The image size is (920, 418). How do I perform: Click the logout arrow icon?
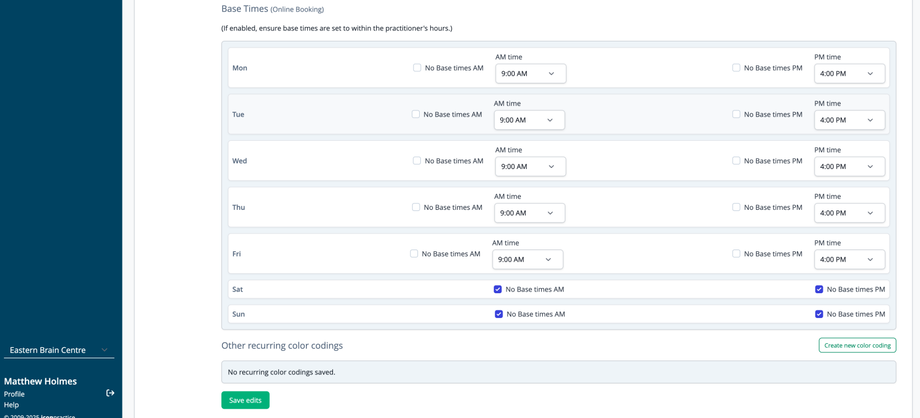pyautogui.click(x=110, y=393)
